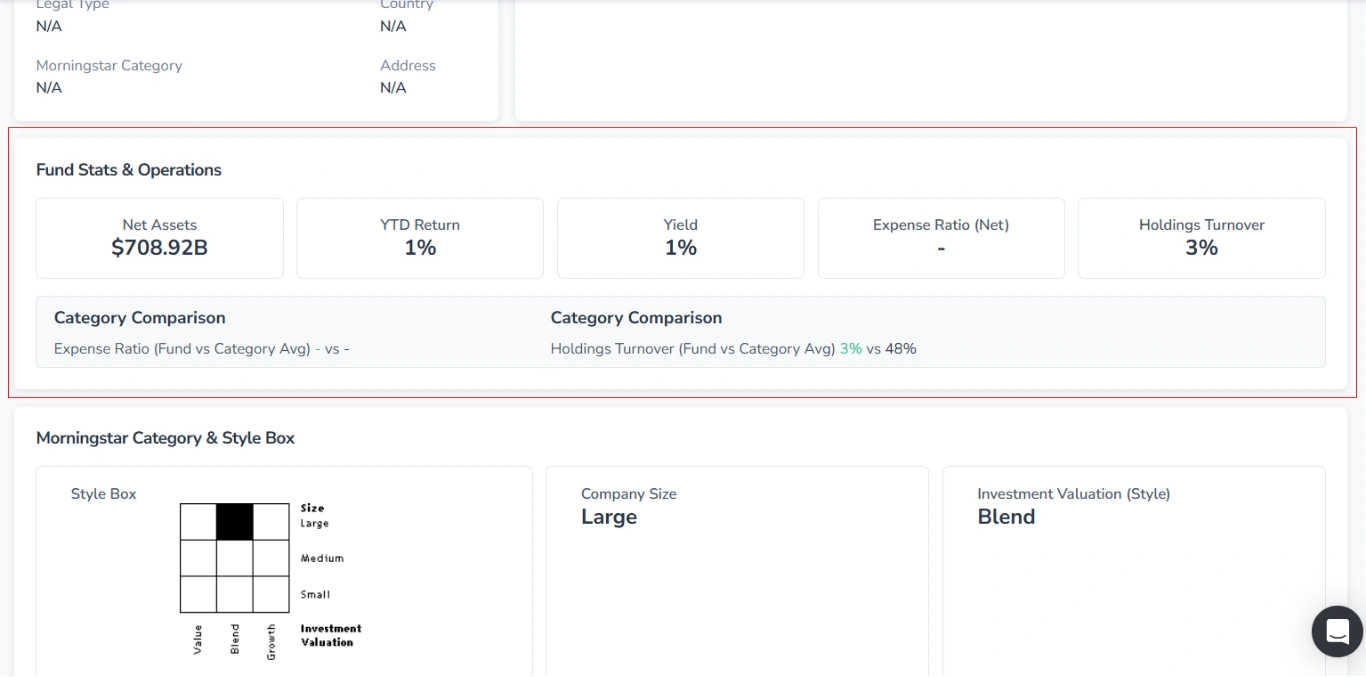Open the chat support bubble icon
The height and width of the screenshot is (677, 1366).
pyautogui.click(x=1337, y=631)
